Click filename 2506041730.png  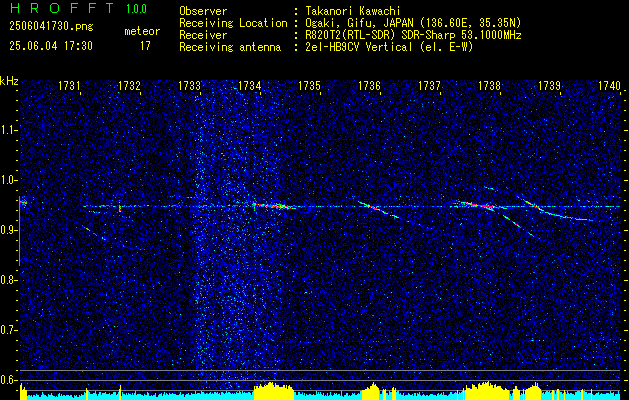[x=51, y=27]
